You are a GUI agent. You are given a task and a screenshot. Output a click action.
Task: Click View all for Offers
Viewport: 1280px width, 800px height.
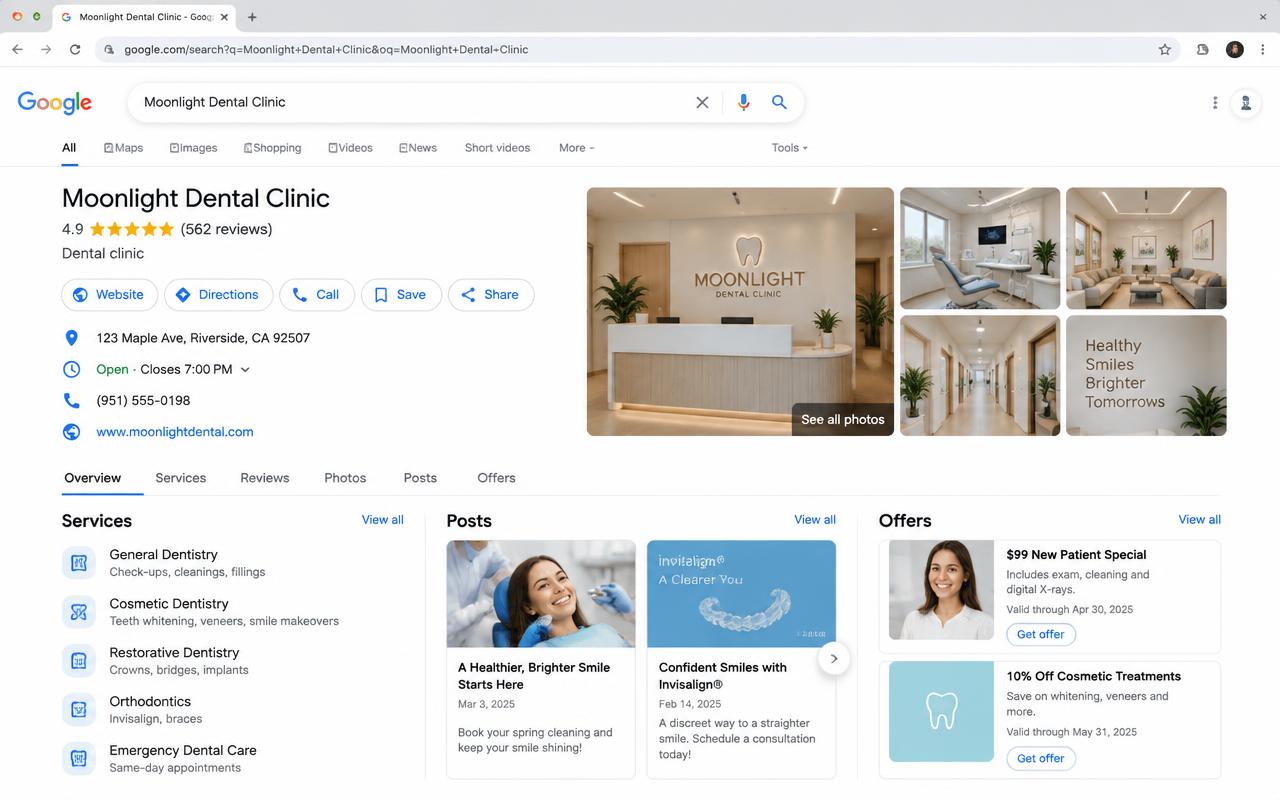click(1199, 519)
